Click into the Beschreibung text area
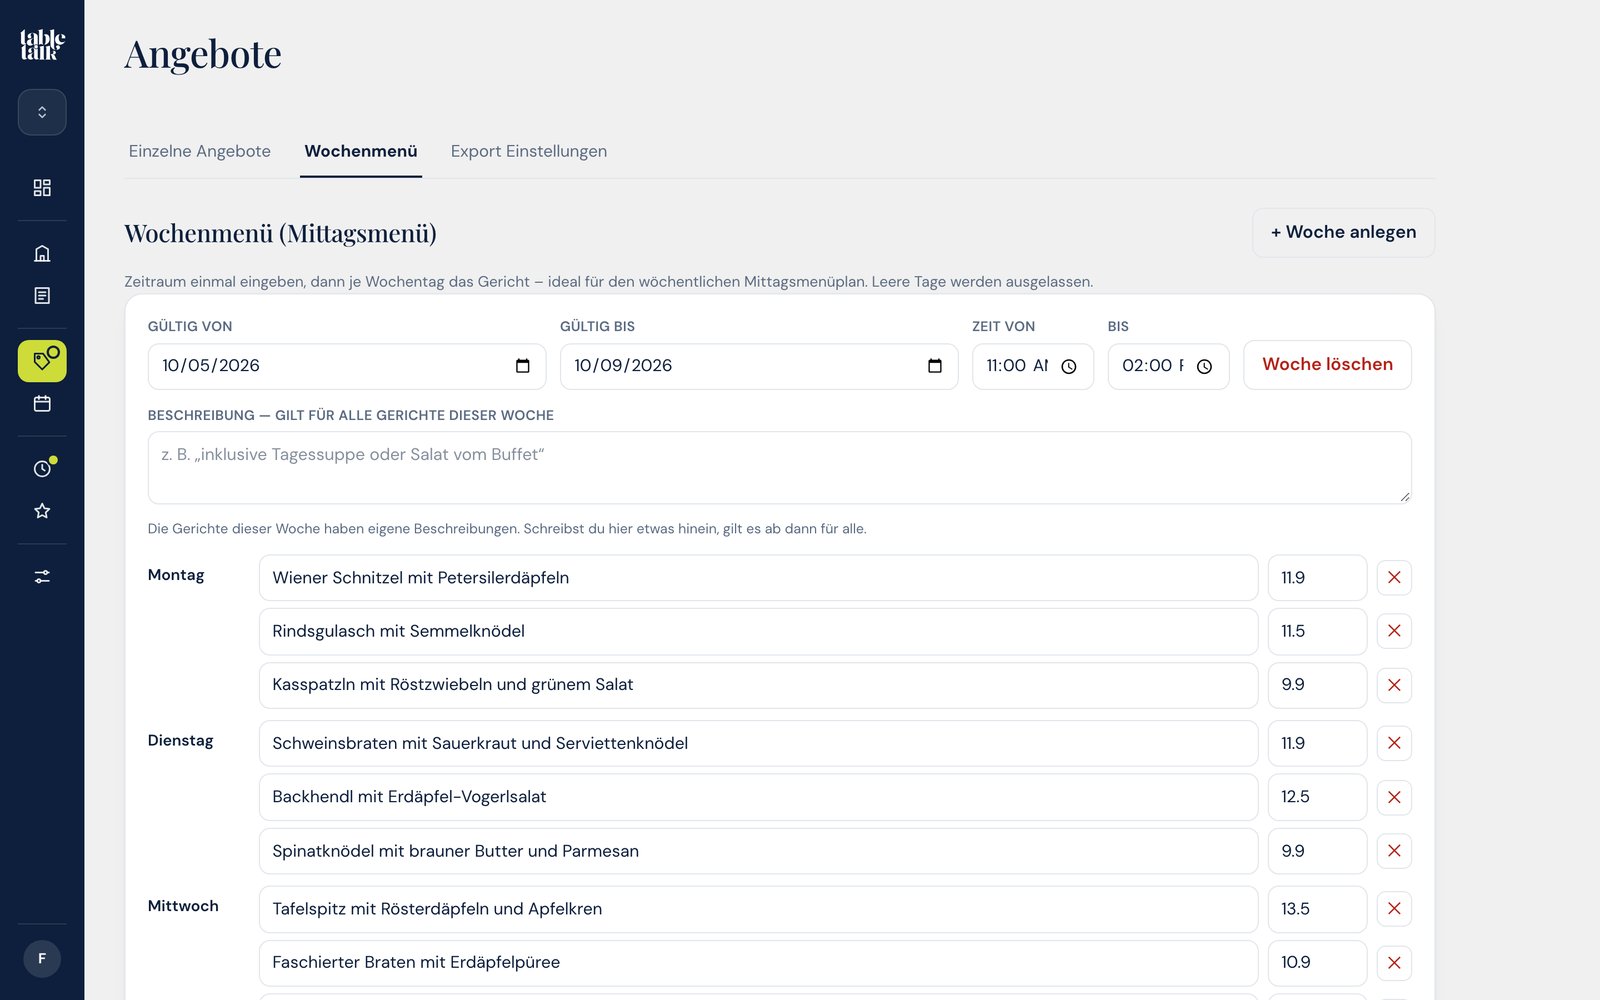 coord(779,468)
